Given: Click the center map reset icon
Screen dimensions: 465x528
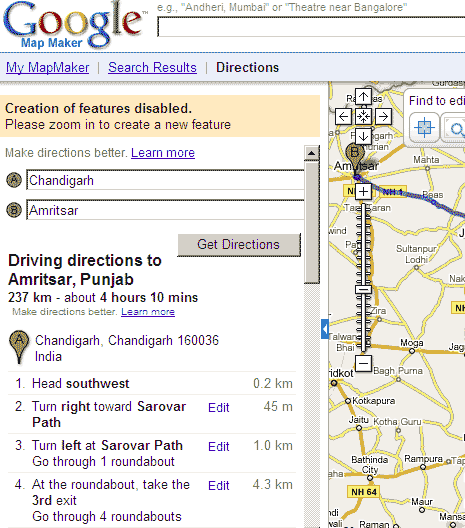Looking at the screenshot, I should click(x=363, y=117).
